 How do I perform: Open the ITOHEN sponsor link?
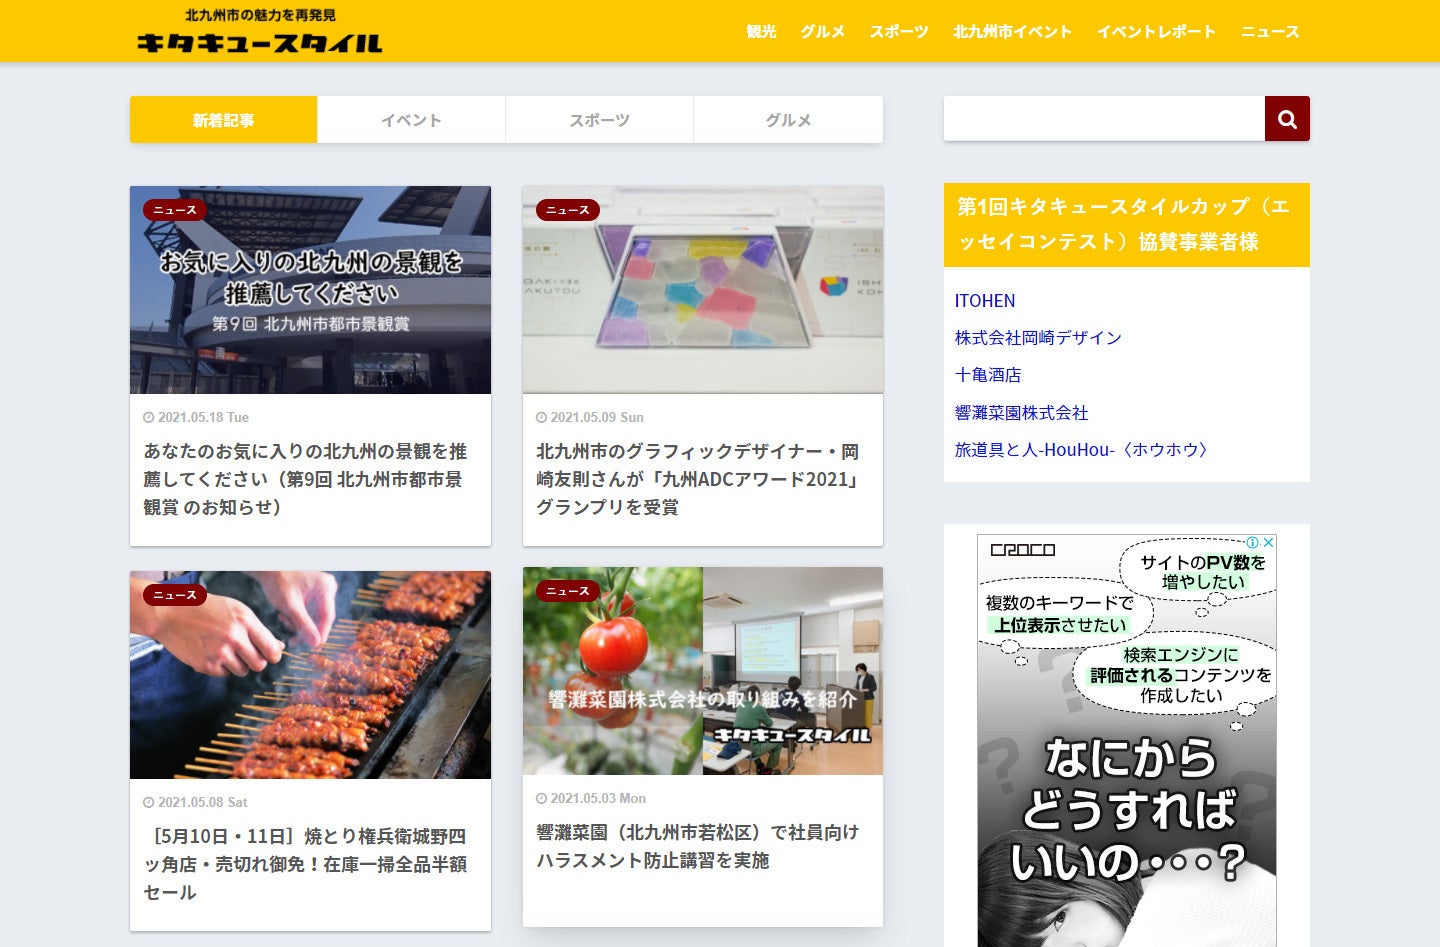984,301
